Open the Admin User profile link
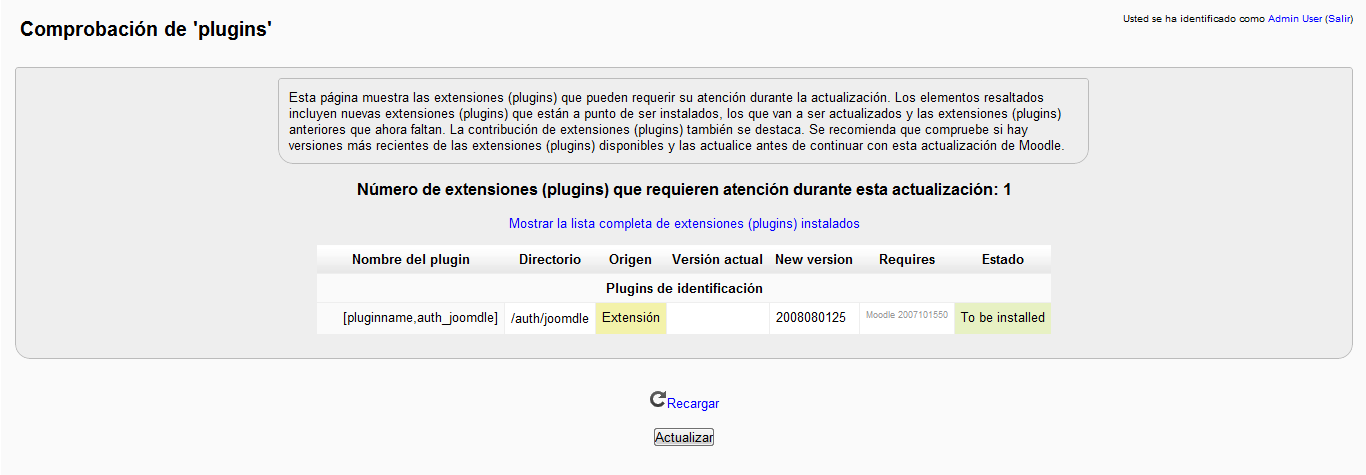Screen dimensions: 1366x475 pyautogui.click(x=1295, y=19)
